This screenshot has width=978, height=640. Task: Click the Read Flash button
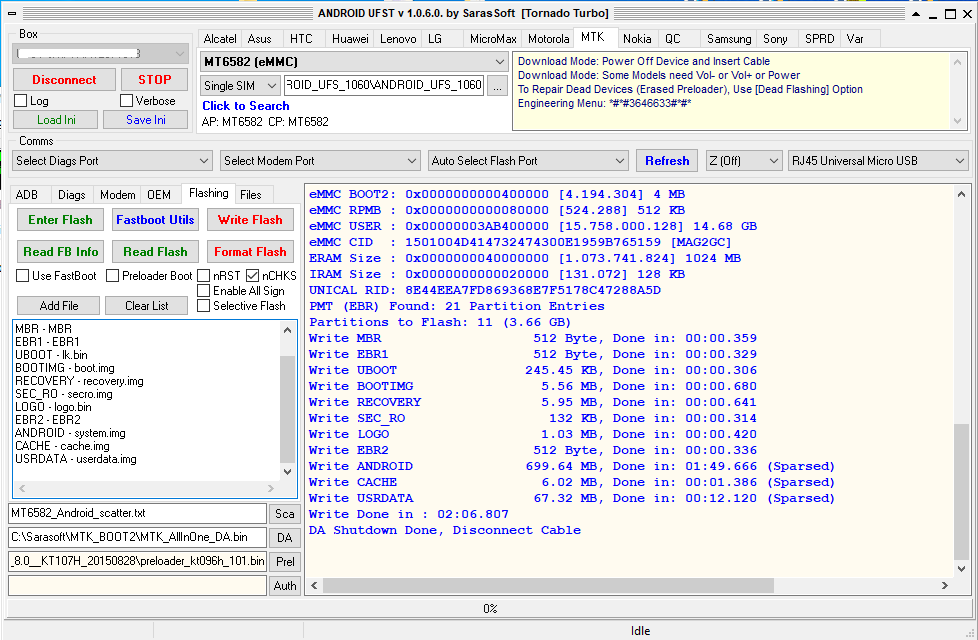click(x=155, y=252)
